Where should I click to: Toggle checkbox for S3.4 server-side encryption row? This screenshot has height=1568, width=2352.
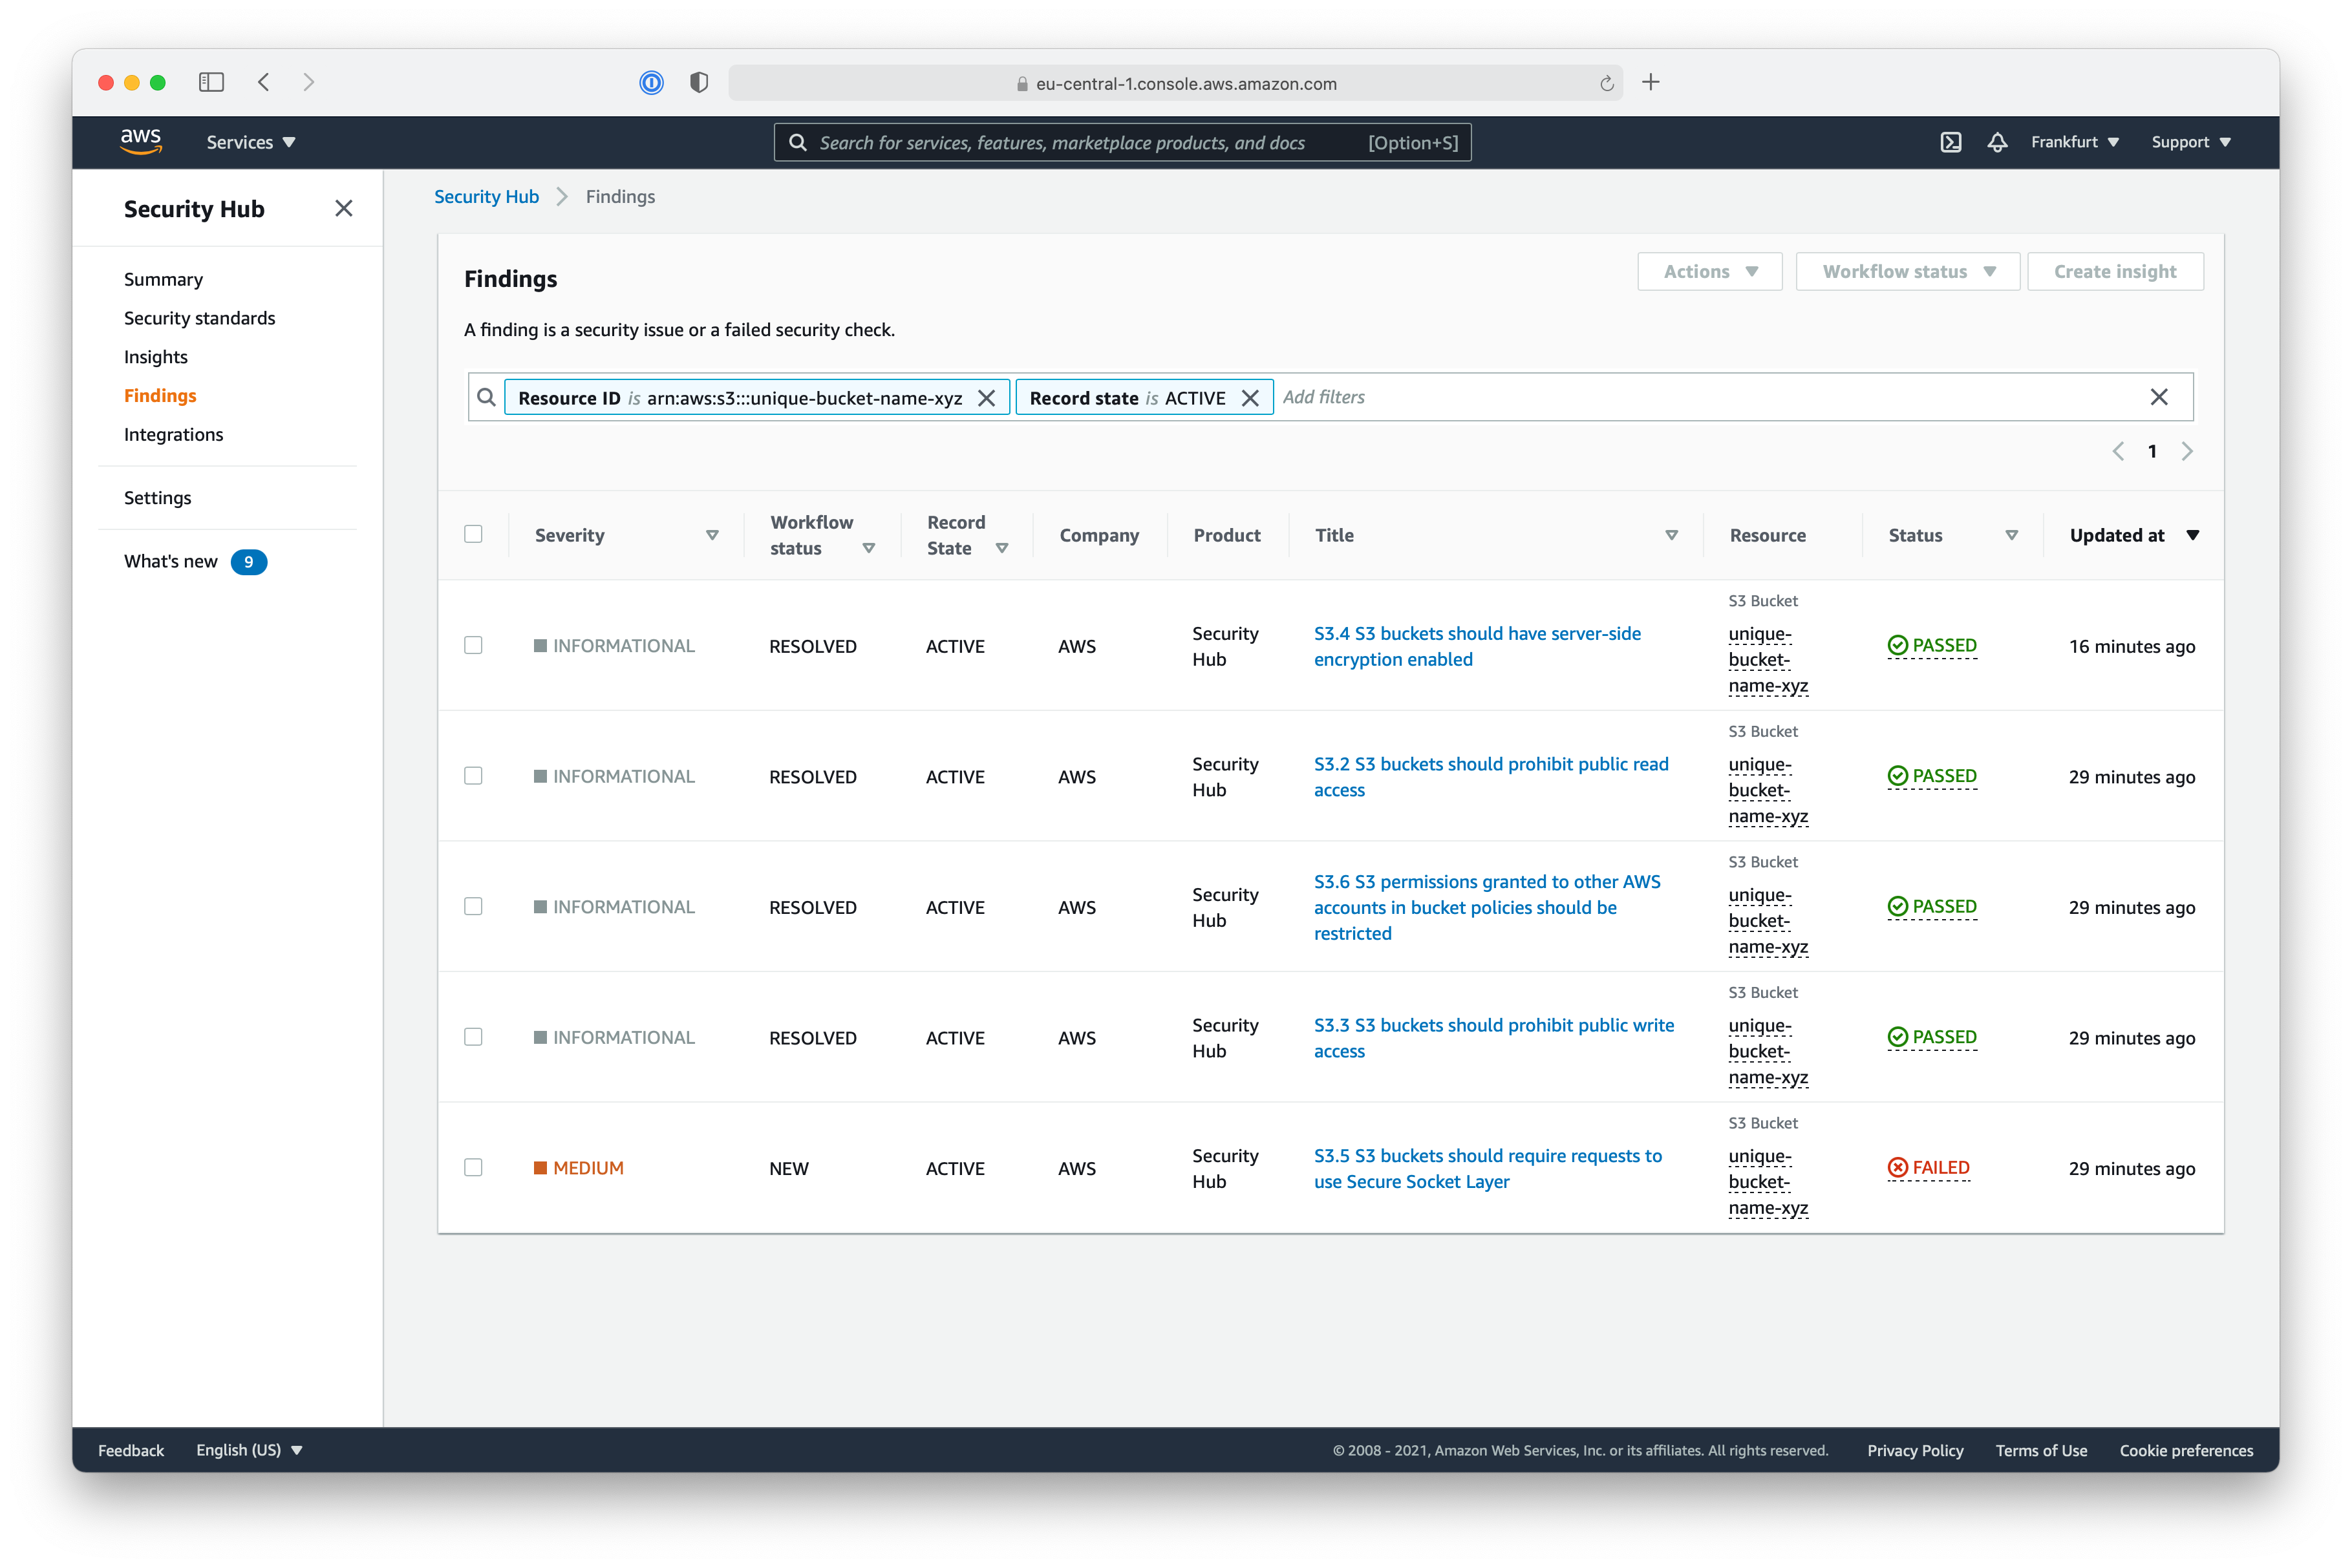(475, 646)
